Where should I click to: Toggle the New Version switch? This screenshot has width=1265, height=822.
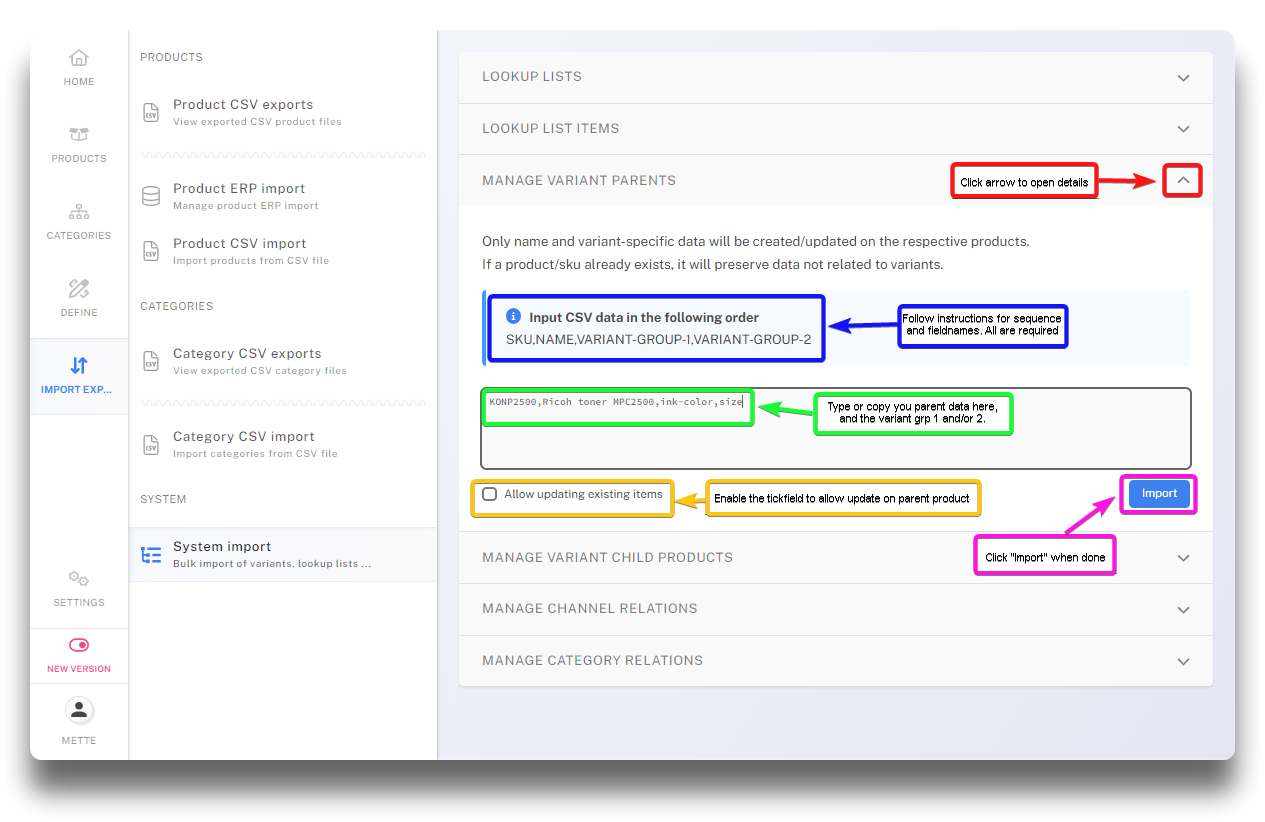pyautogui.click(x=79, y=646)
